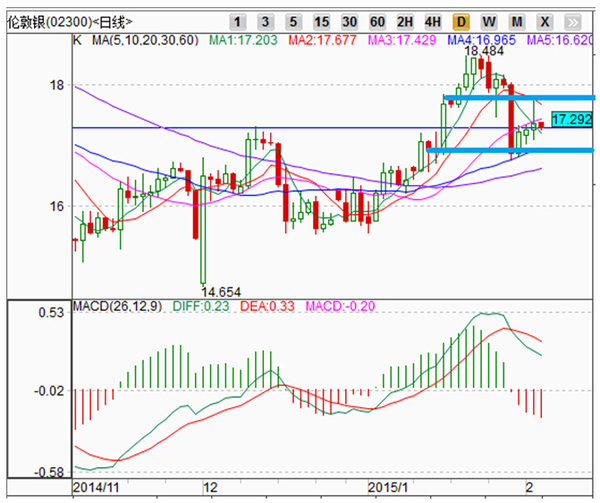600x503 pixels.
Task: Click the X timeframe button
Action: pyautogui.click(x=545, y=21)
